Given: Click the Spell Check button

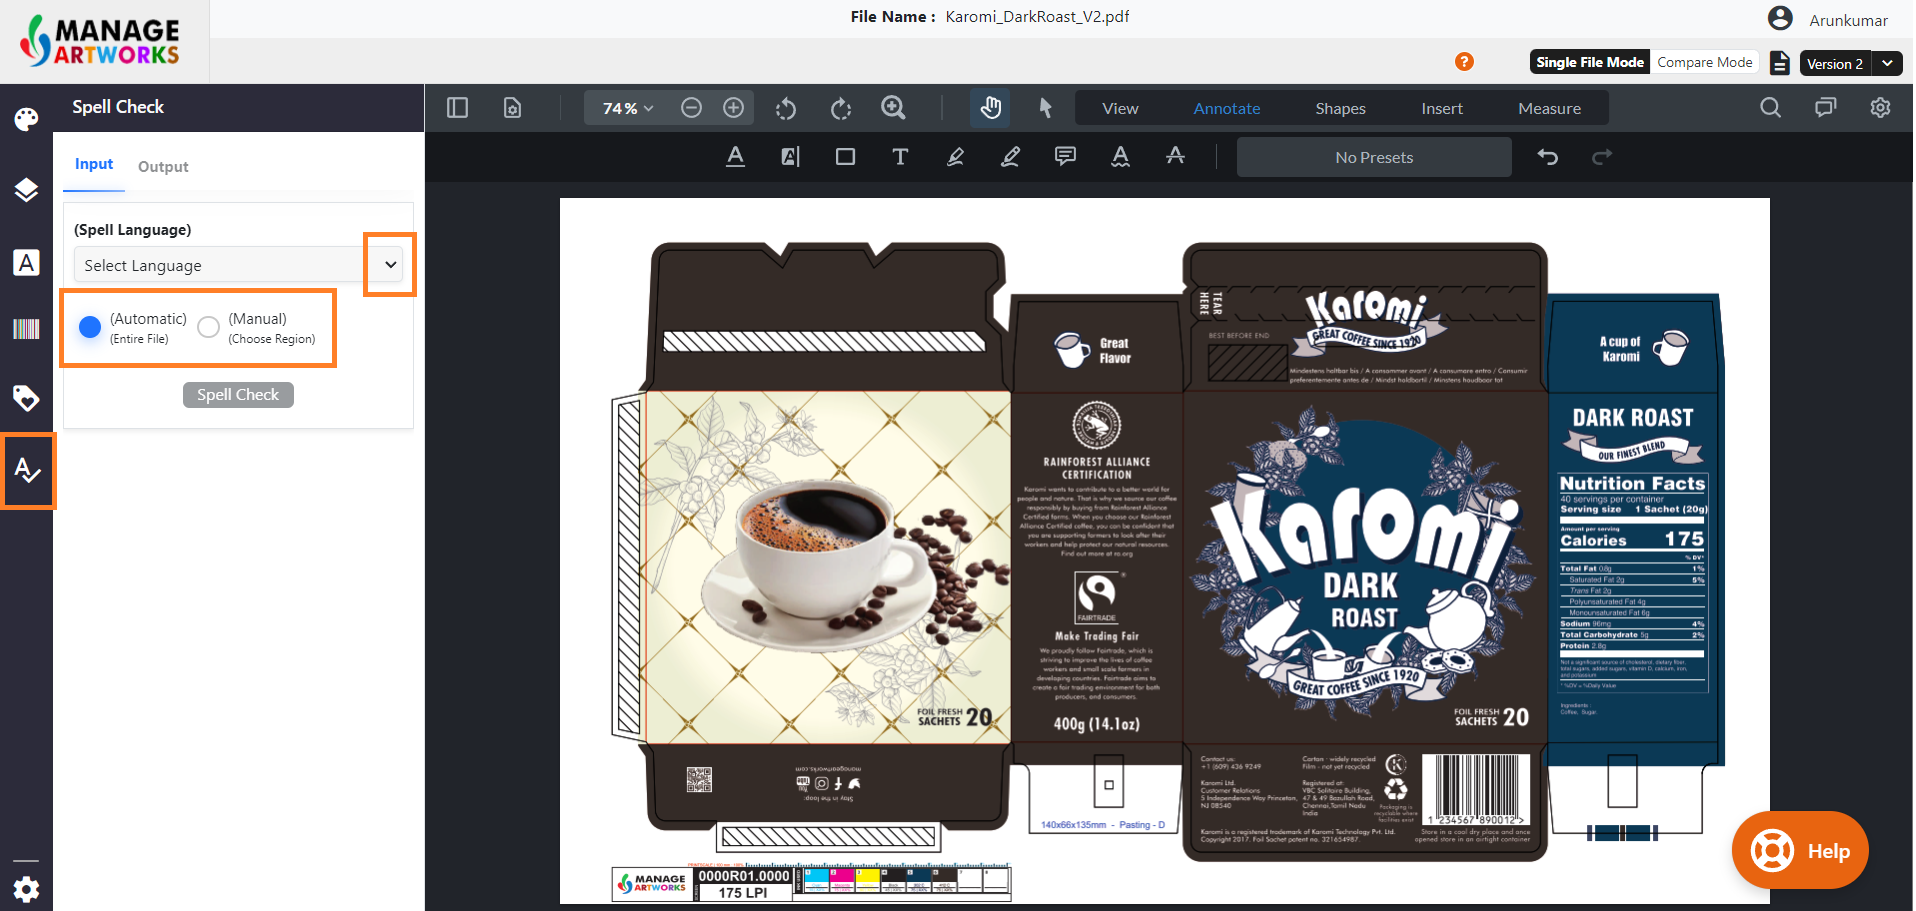Looking at the screenshot, I should click(238, 395).
